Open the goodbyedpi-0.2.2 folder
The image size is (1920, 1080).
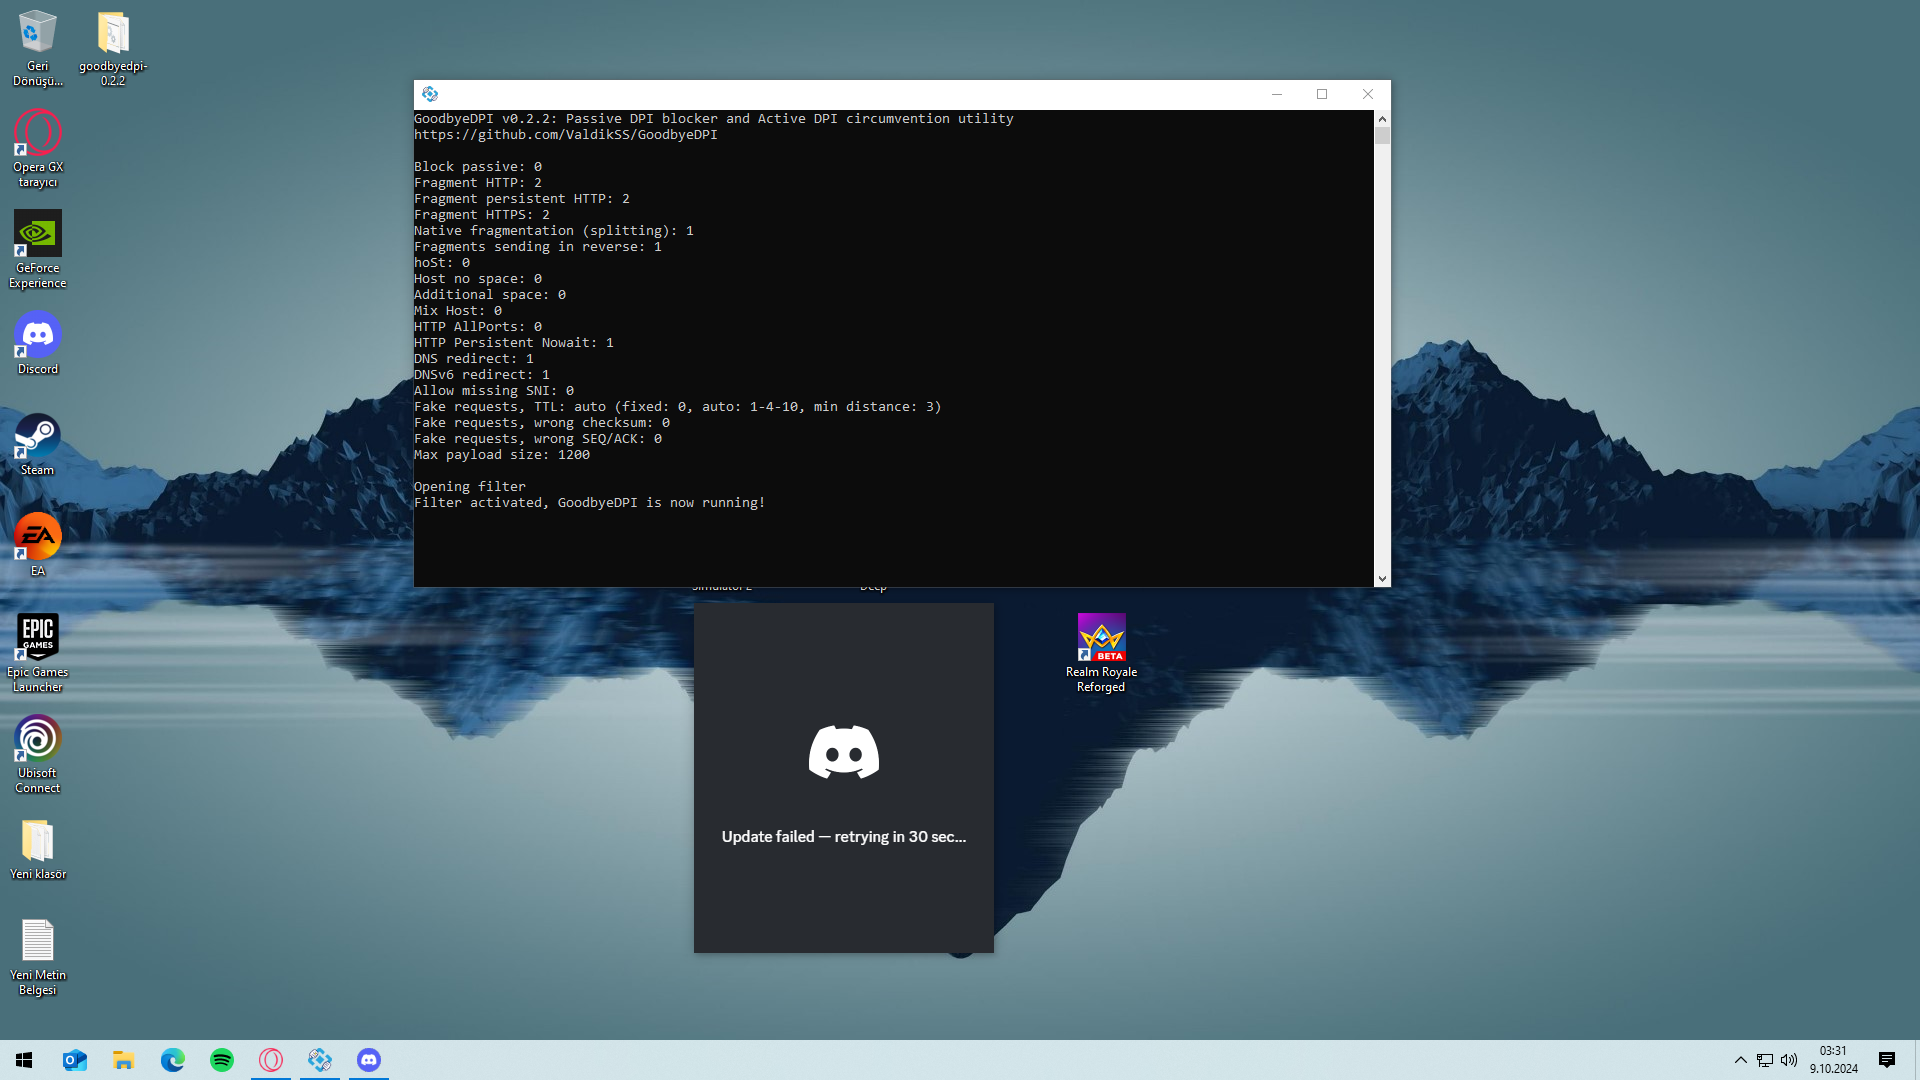pyautogui.click(x=113, y=35)
